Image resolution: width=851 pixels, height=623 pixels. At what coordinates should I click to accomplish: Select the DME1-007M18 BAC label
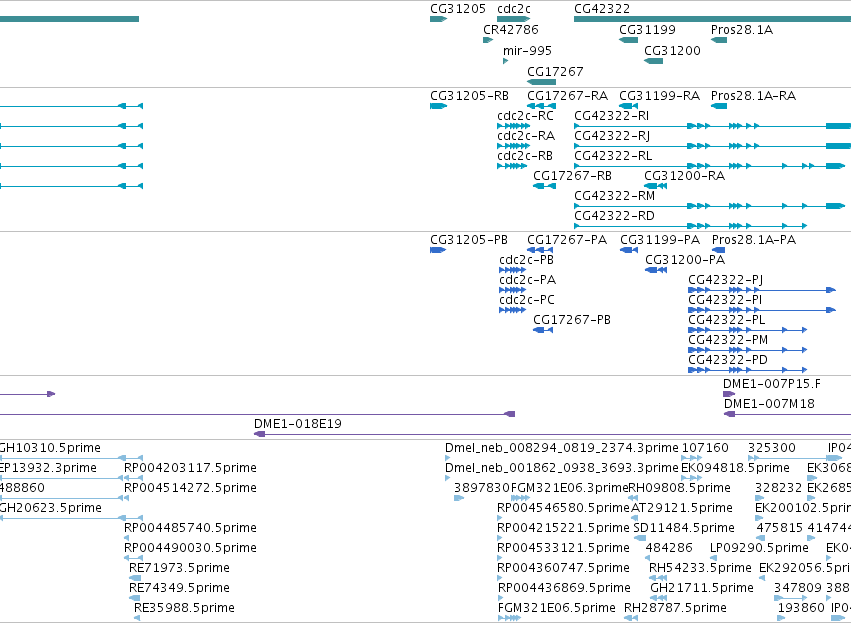(x=769, y=404)
